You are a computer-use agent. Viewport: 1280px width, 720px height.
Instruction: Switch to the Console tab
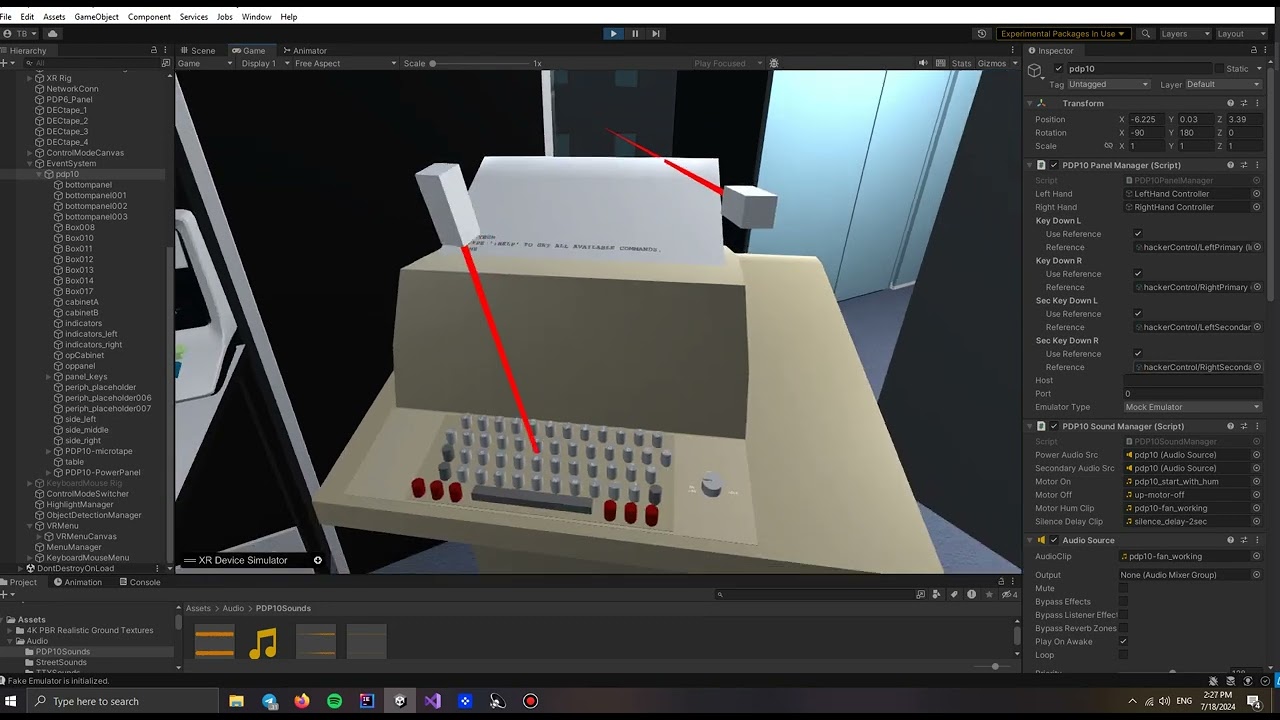coord(139,582)
